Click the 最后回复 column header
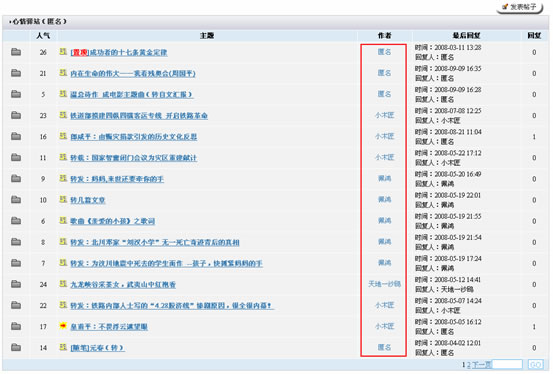Viewport: 553px width, 374px height. 466,36
